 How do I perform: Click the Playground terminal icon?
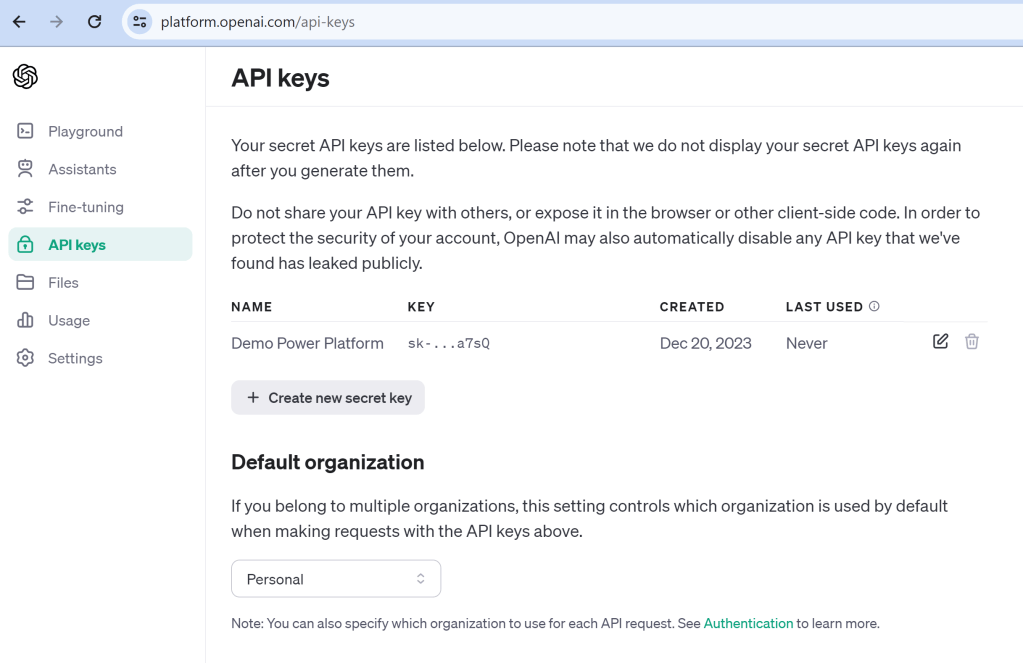[26, 131]
